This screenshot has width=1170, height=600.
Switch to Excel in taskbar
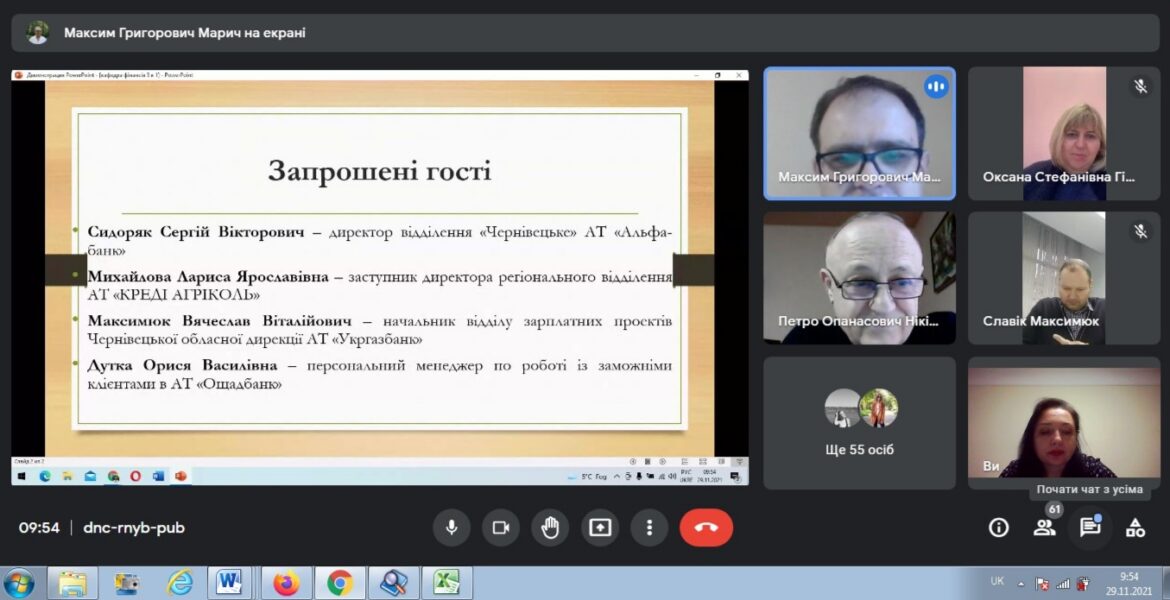pyautogui.click(x=447, y=583)
